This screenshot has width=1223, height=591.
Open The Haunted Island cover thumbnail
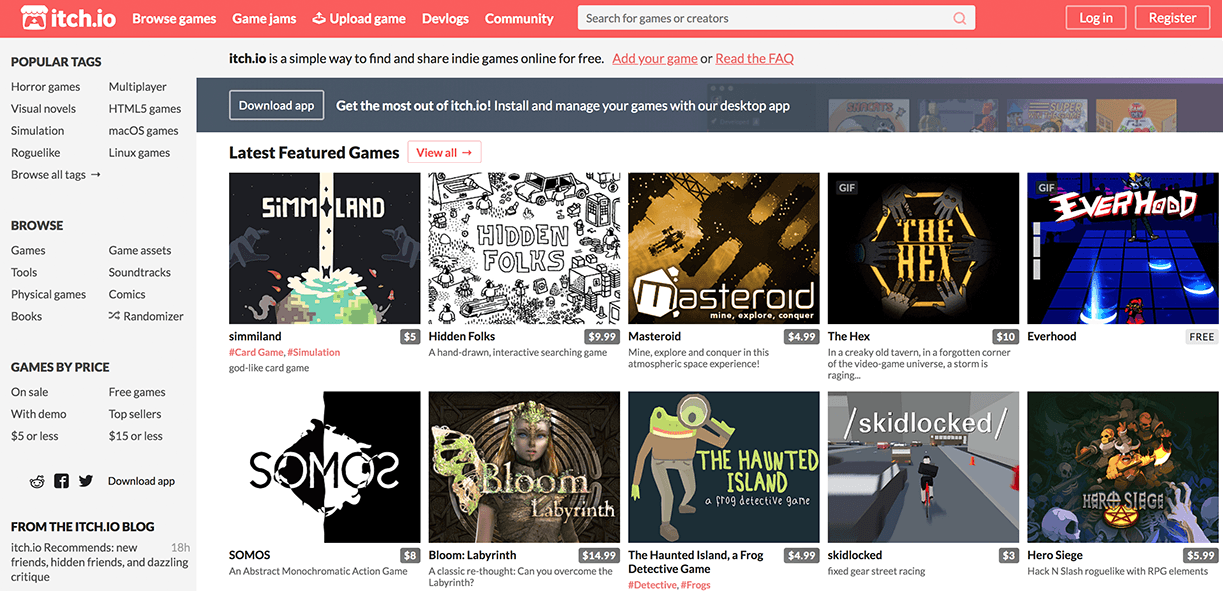tap(724, 467)
